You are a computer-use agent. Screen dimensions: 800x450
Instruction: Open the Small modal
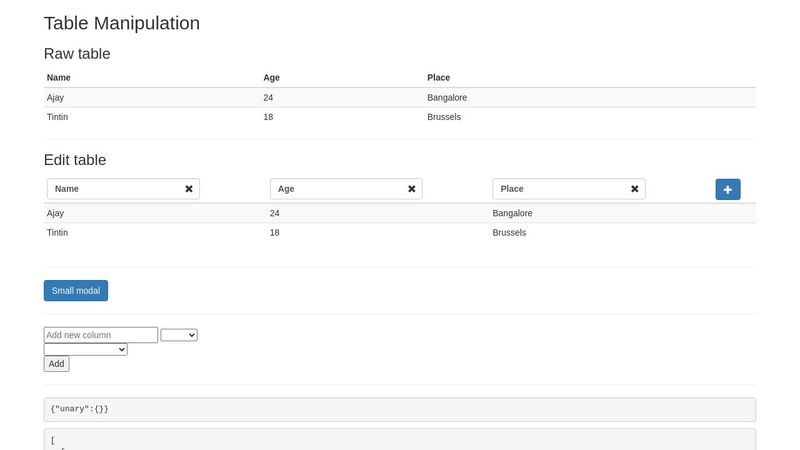pyautogui.click(x=76, y=290)
